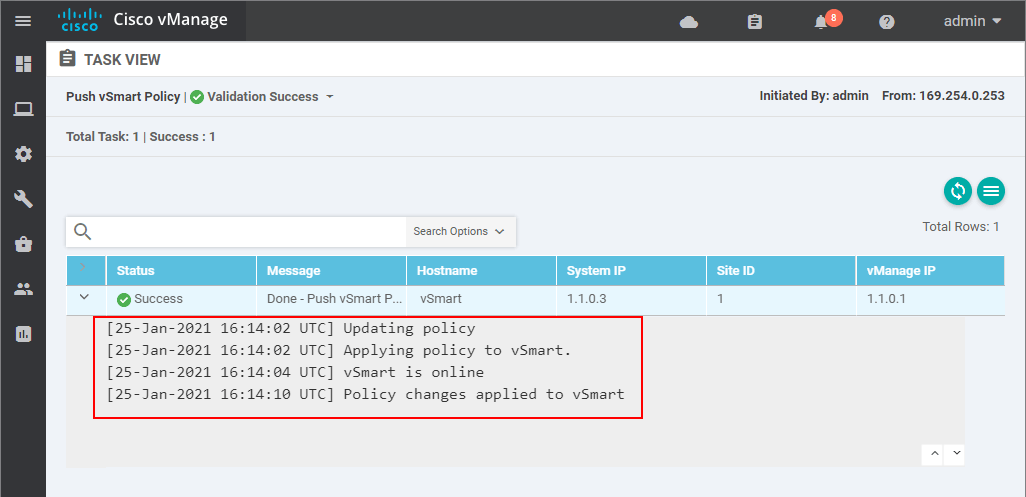Click the Cisco logo

point(80,20)
